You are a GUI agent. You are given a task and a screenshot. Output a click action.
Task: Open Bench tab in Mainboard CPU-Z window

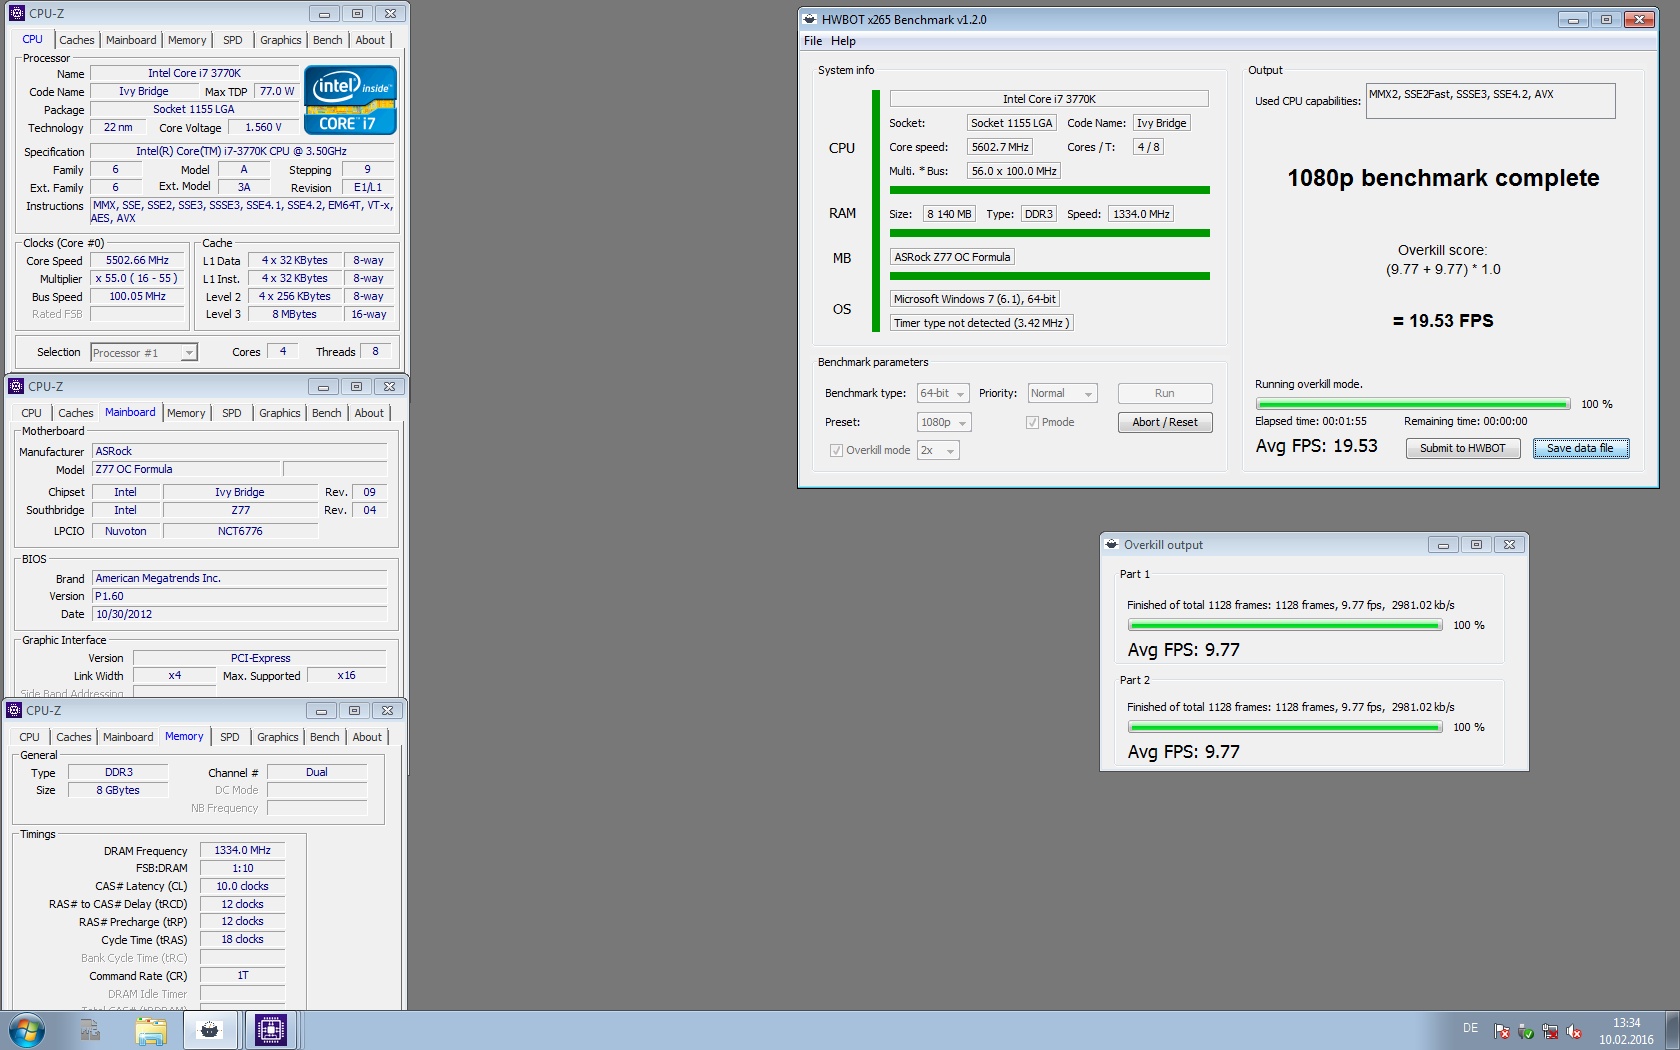[x=326, y=413]
